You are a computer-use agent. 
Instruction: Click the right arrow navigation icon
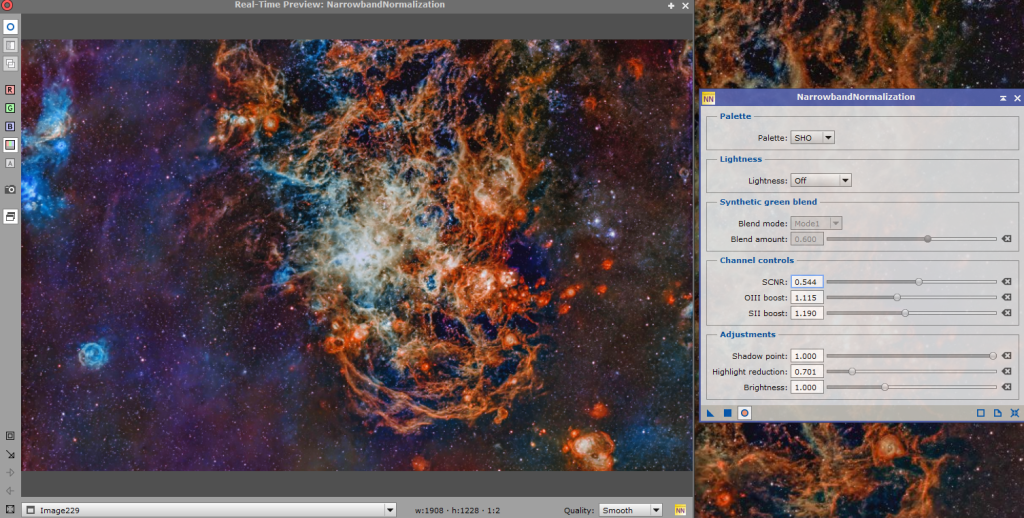coord(10,472)
